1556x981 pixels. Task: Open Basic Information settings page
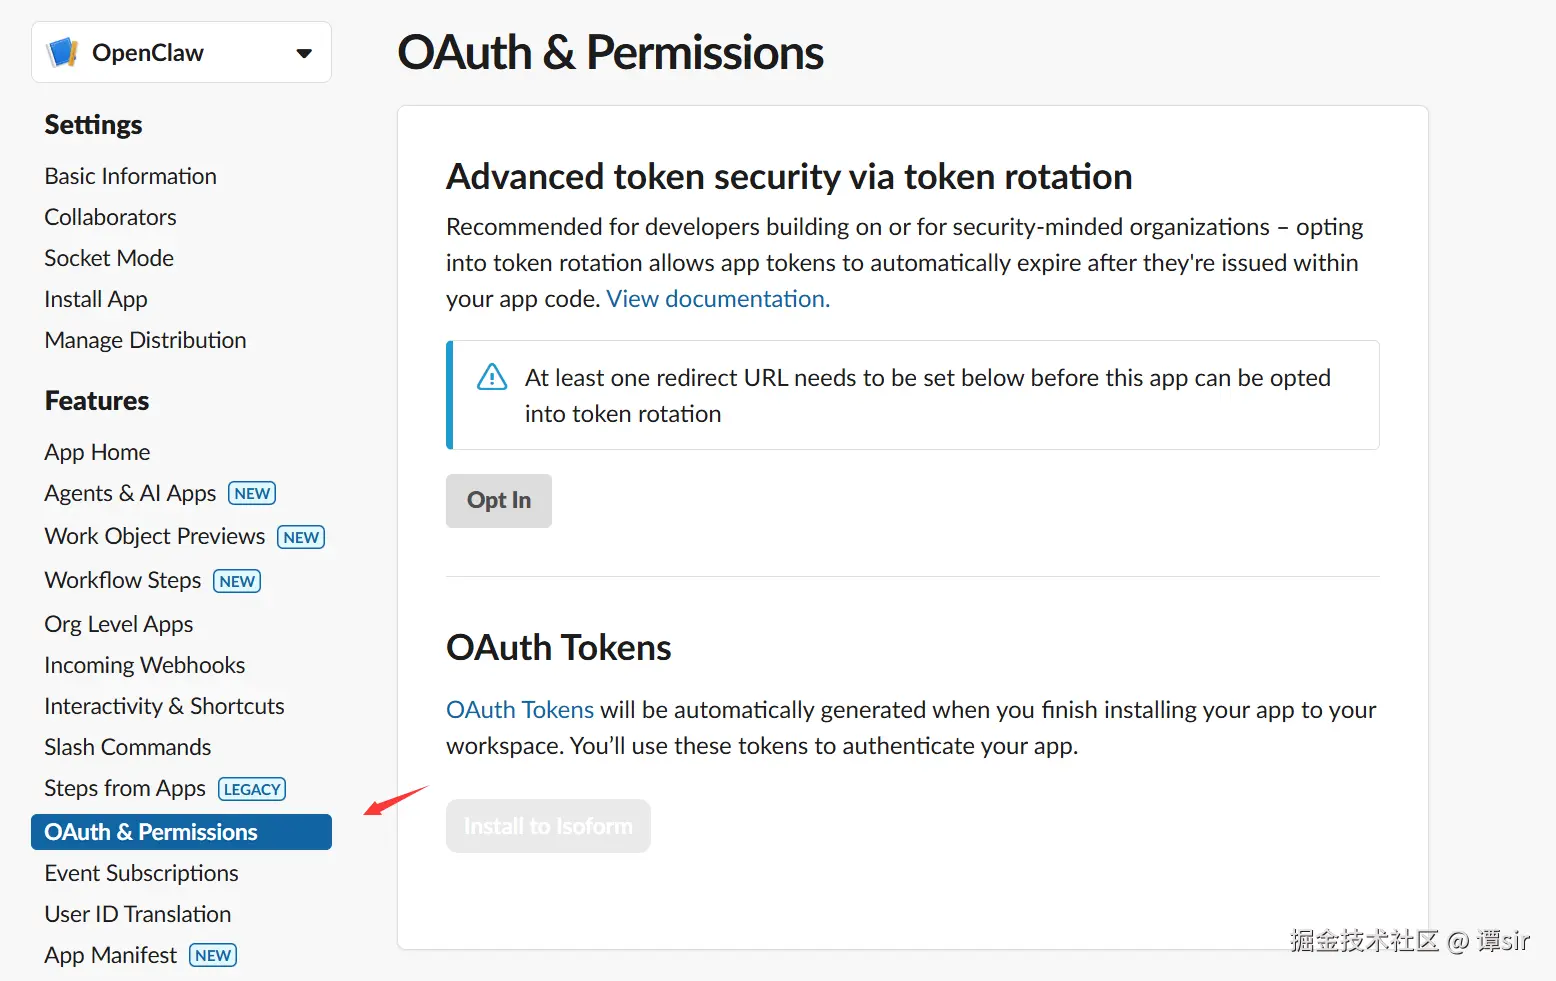[x=130, y=176]
